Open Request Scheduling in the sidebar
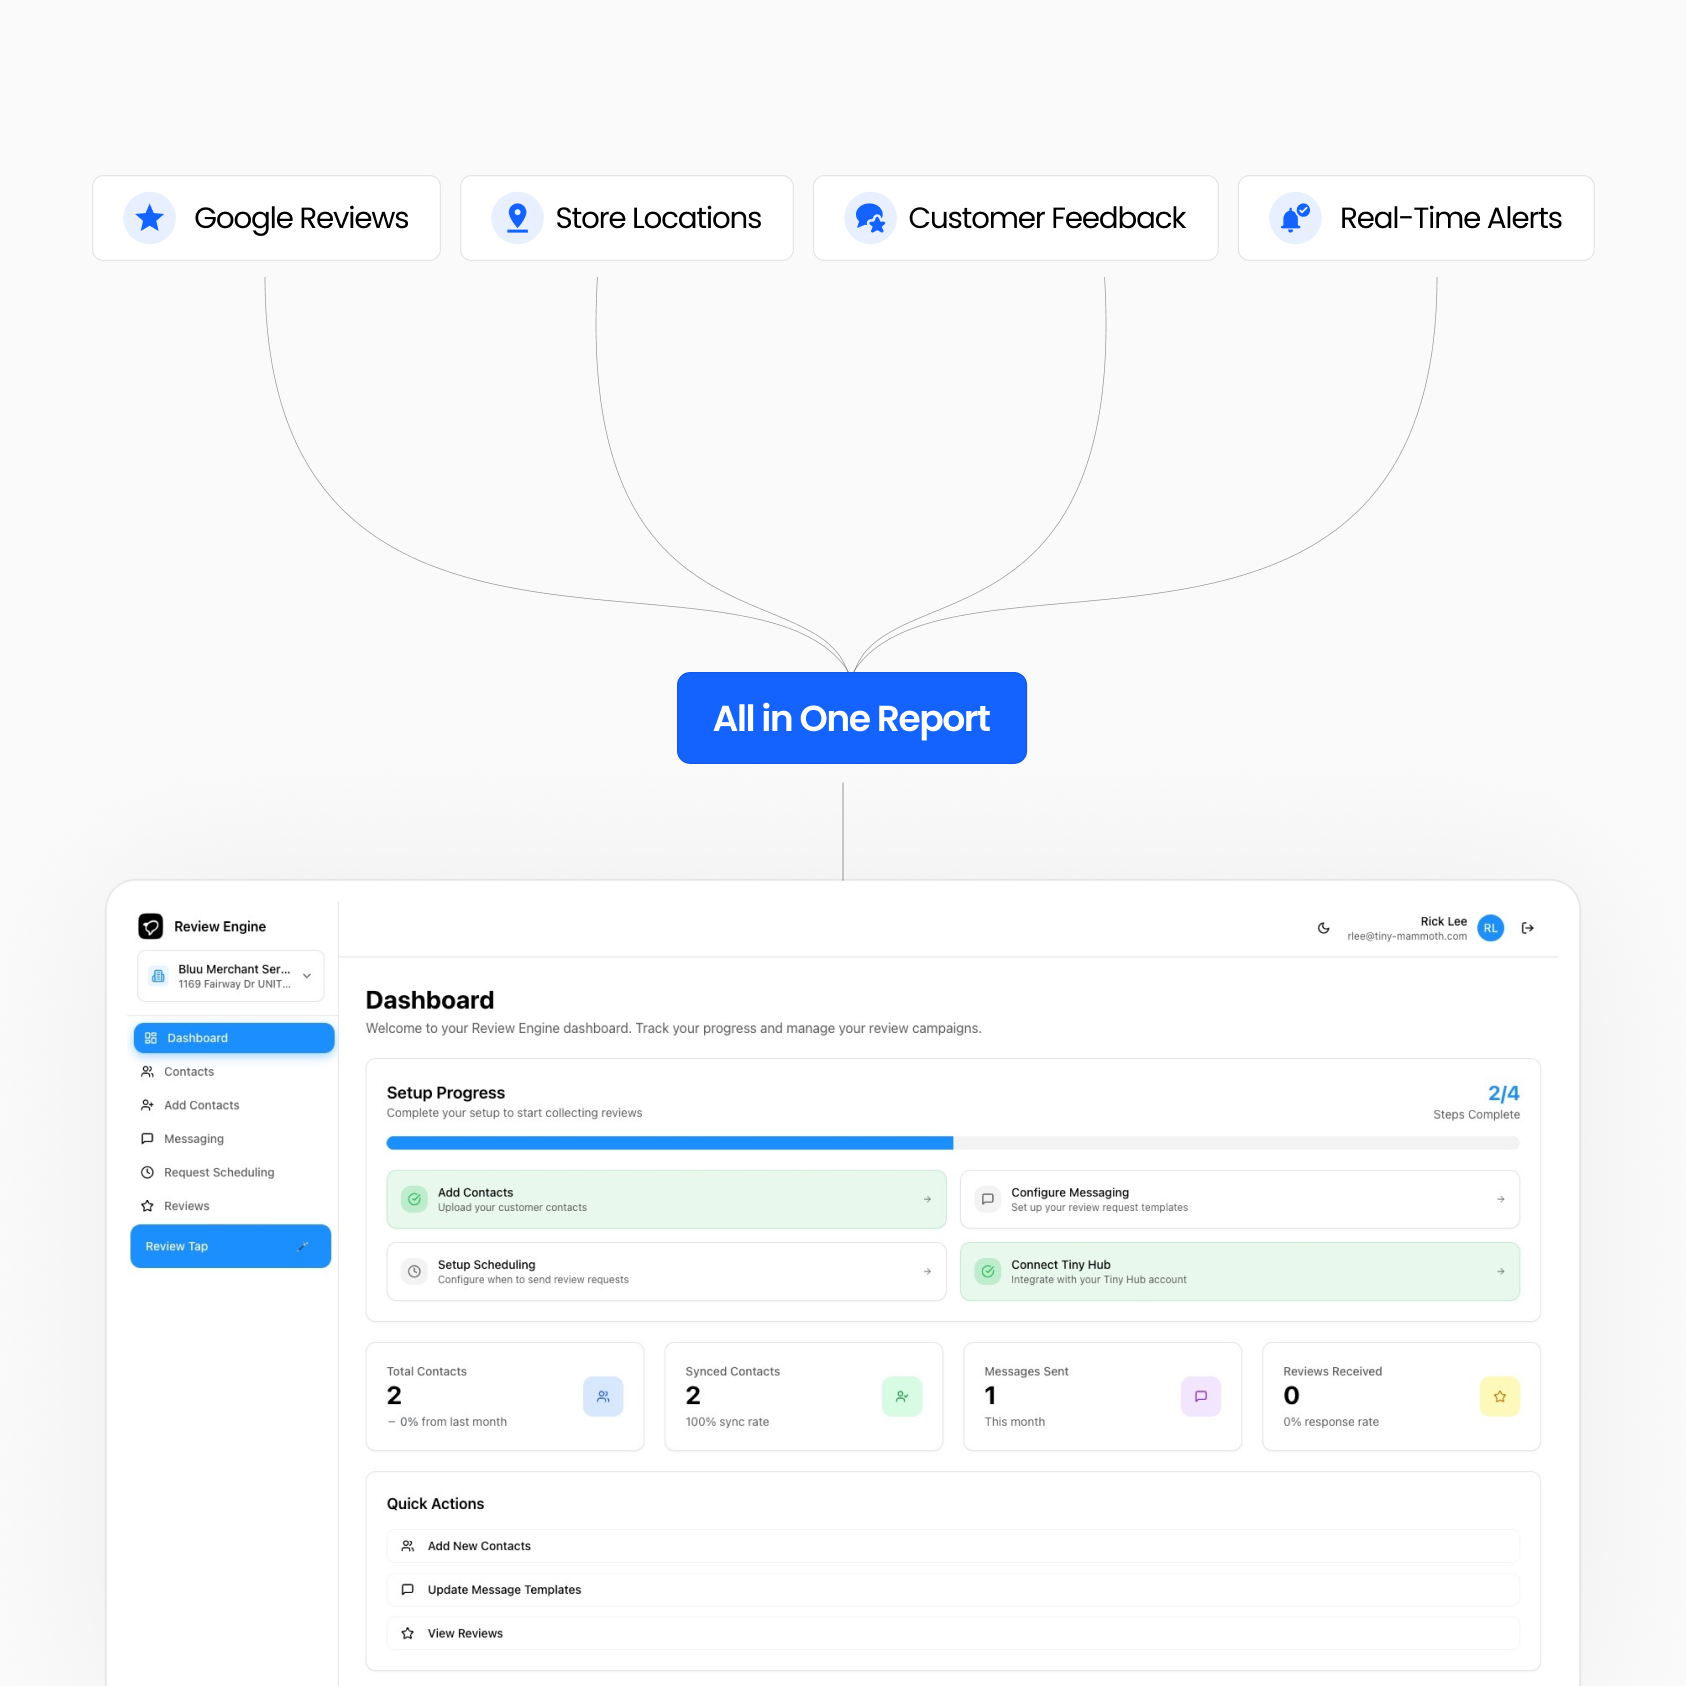The height and width of the screenshot is (1686, 1686). point(234,1173)
